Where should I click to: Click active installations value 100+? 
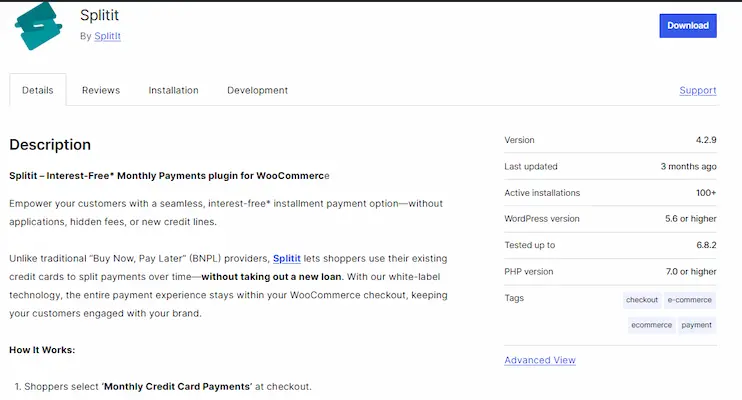coord(706,193)
